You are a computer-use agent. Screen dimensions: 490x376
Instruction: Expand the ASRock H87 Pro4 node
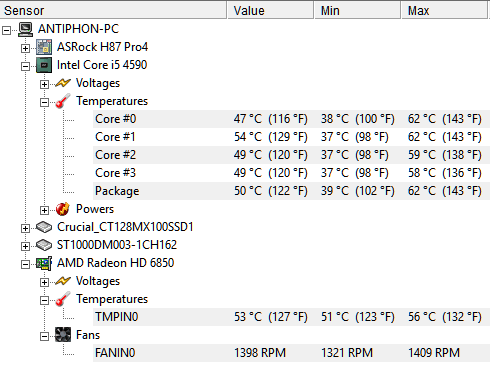click(25, 48)
